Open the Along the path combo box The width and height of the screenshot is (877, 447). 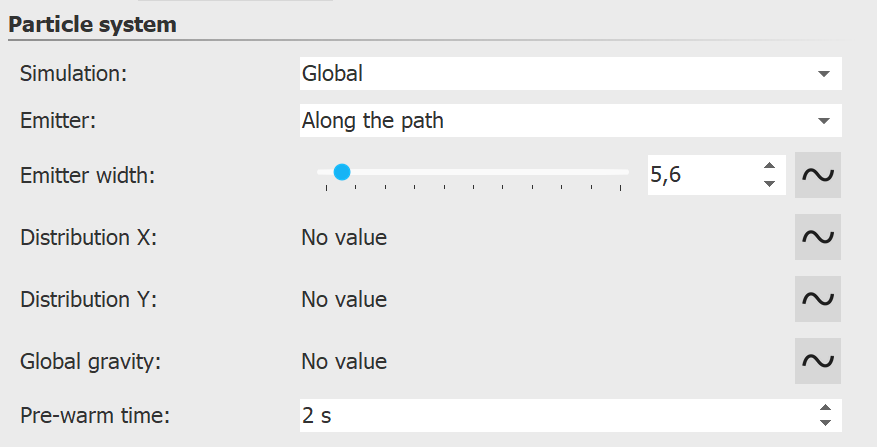pos(550,121)
